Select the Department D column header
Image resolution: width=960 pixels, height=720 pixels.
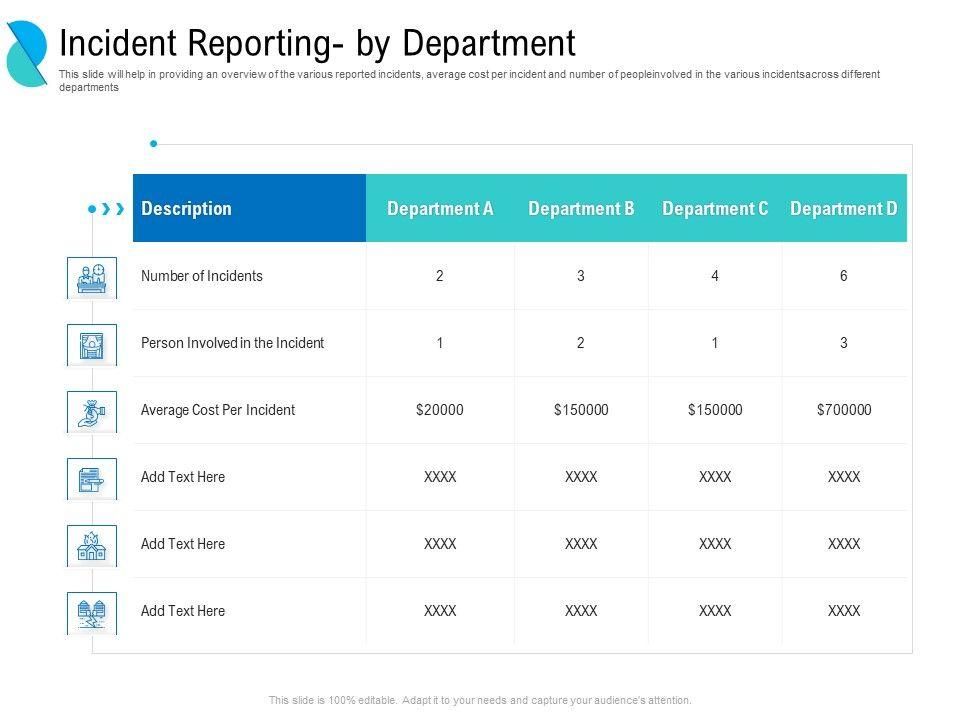(x=843, y=209)
